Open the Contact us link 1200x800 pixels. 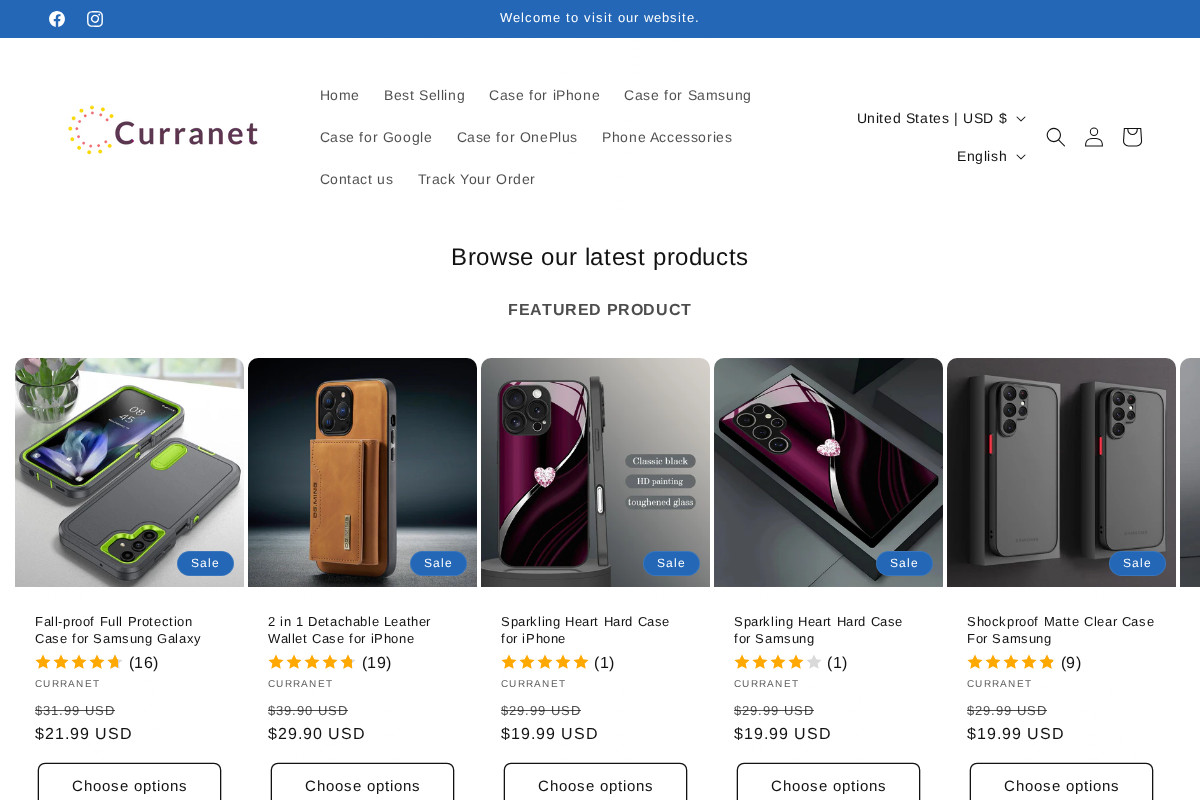coord(356,180)
